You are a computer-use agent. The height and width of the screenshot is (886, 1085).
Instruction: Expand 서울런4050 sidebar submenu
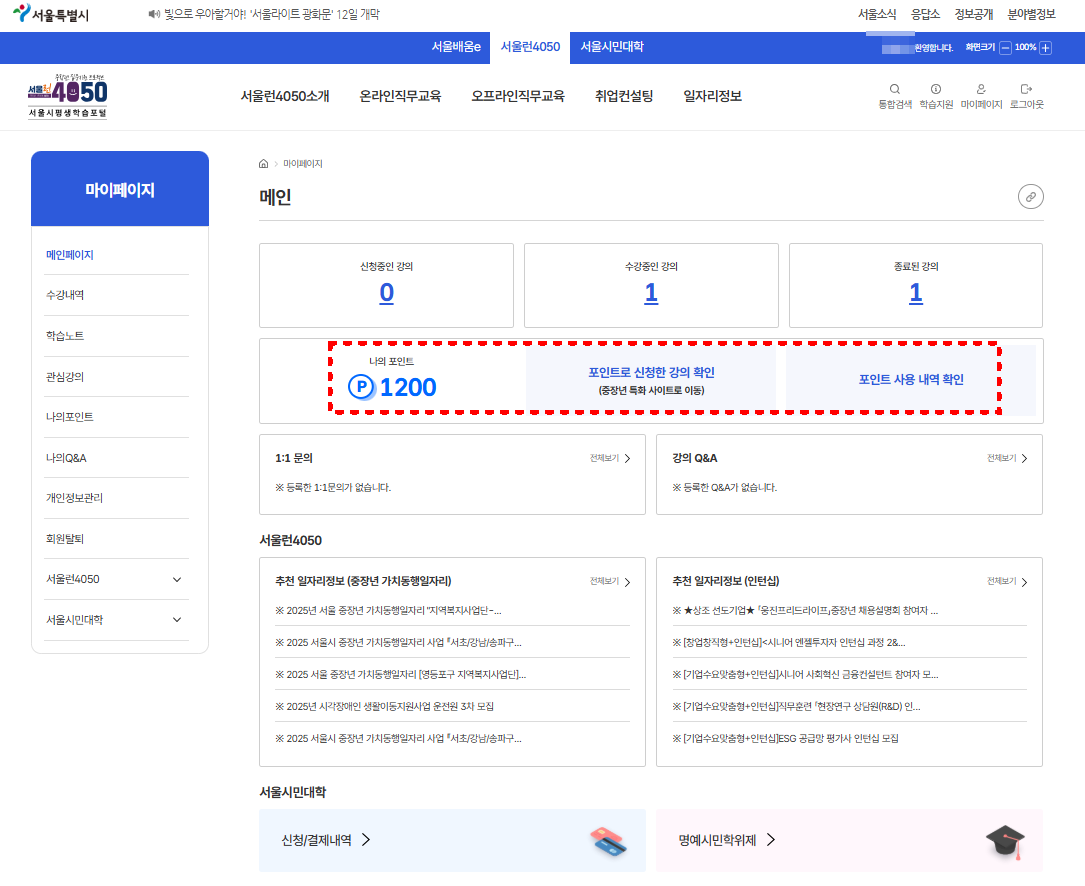click(x=177, y=579)
